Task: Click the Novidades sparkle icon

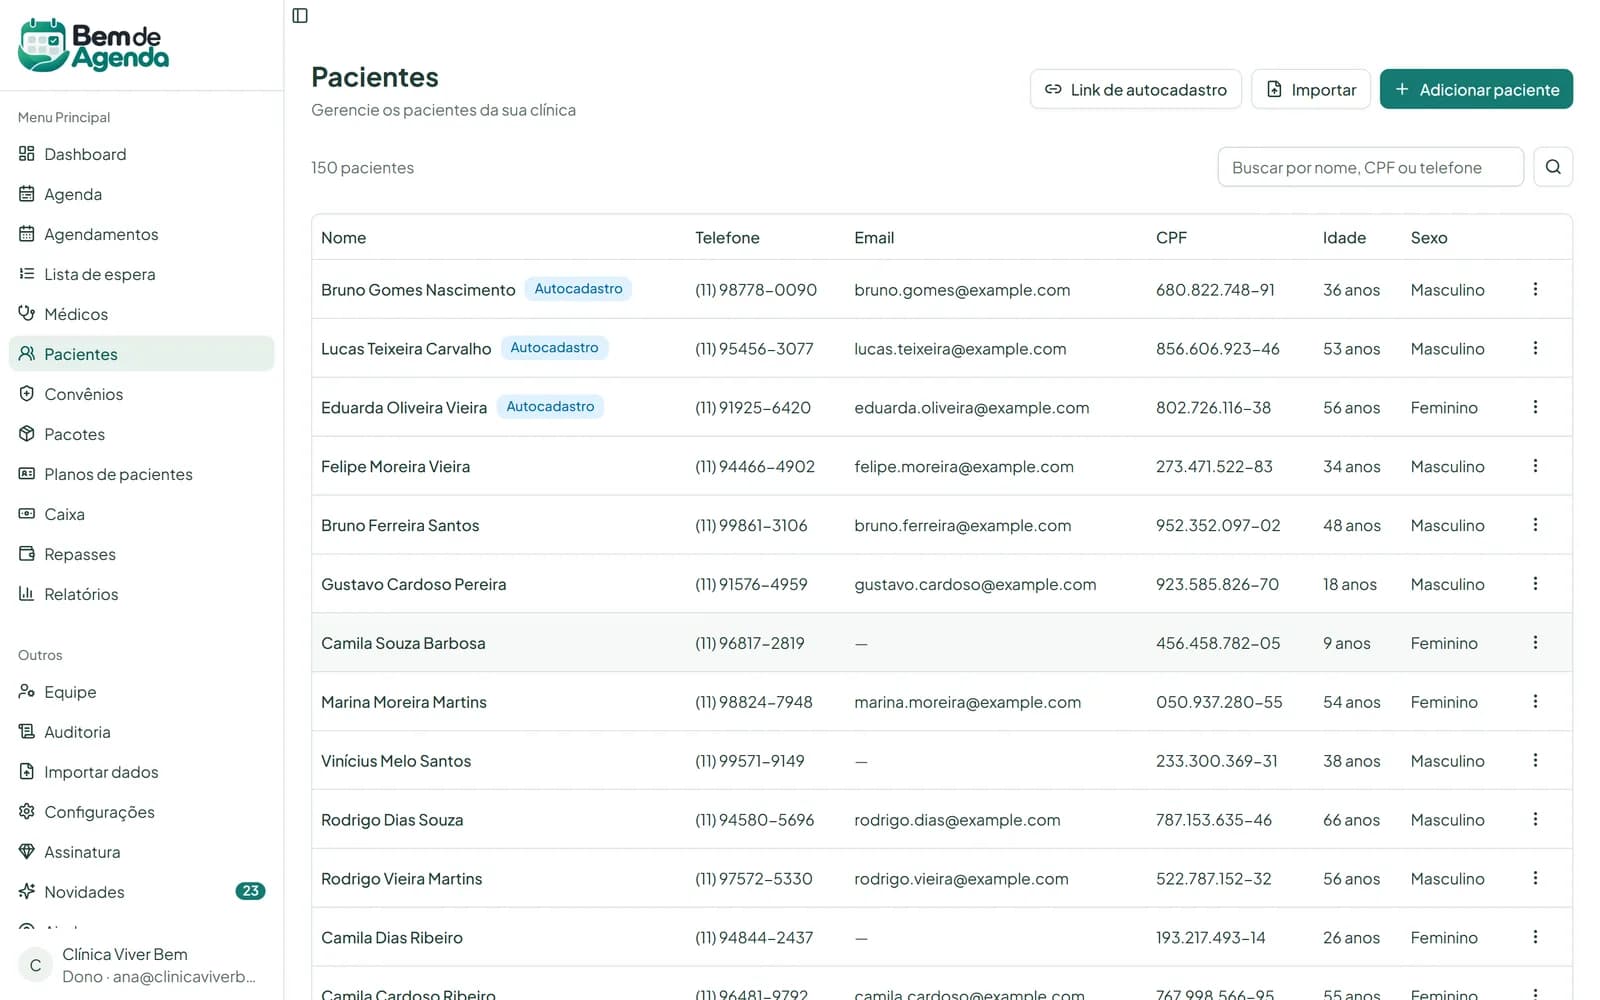Action: pyautogui.click(x=27, y=892)
